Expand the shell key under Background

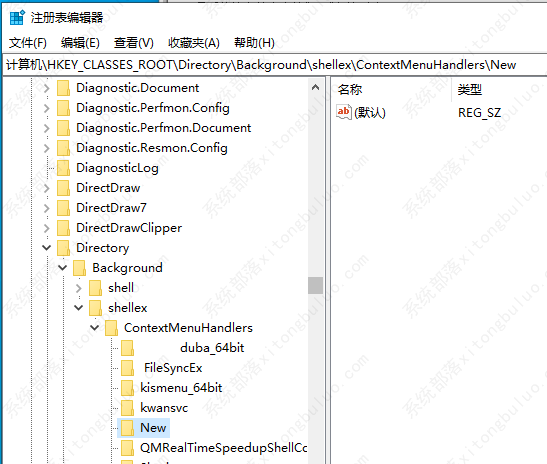click(78, 288)
